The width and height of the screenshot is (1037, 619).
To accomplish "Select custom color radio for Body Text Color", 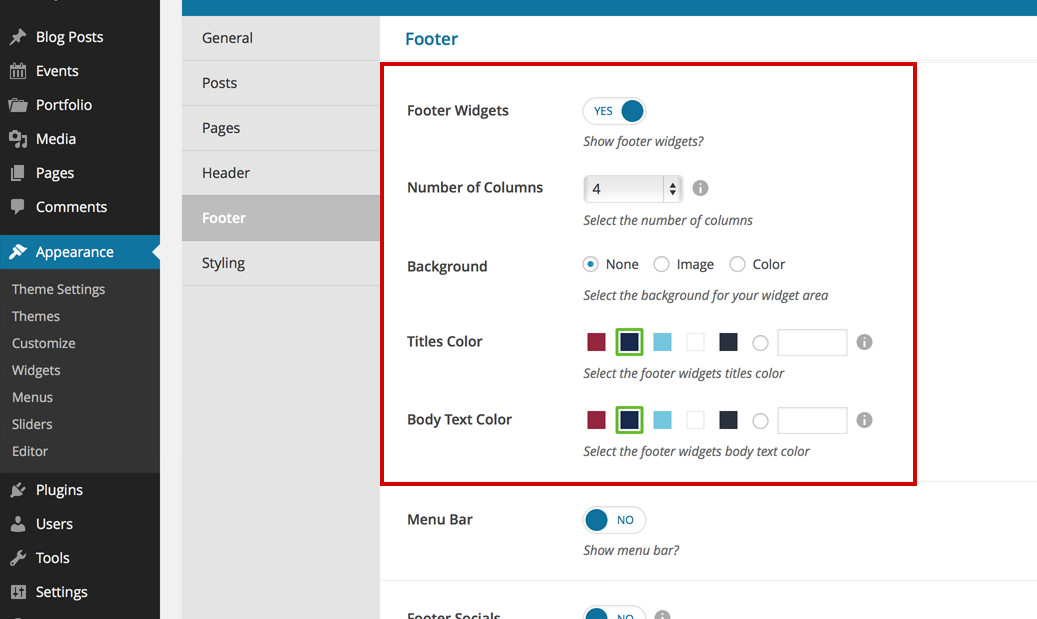I will tap(761, 421).
